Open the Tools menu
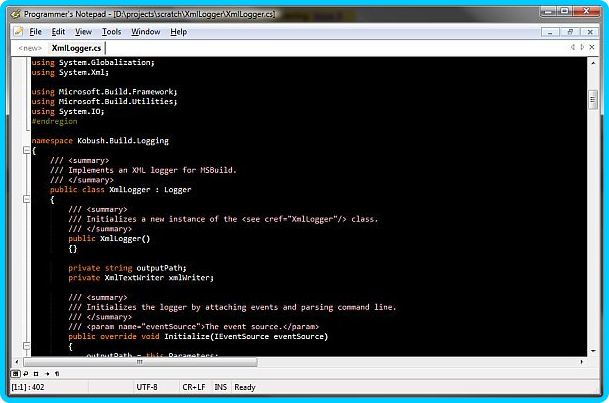The height and width of the screenshot is (403, 609). pos(111,32)
